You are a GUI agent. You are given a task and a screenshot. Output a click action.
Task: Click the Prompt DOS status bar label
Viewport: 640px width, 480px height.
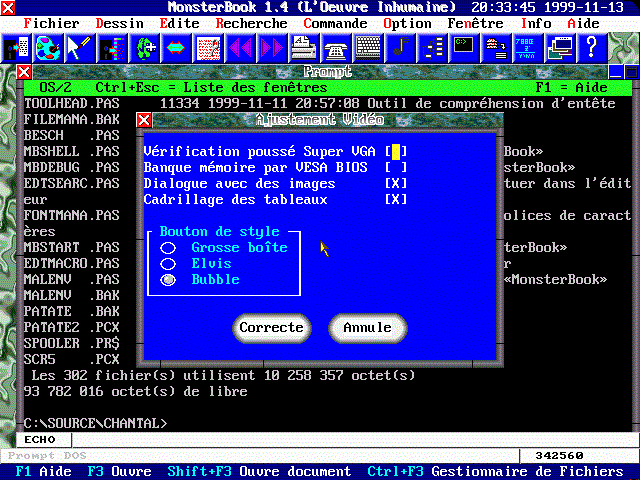click(47, 456)
